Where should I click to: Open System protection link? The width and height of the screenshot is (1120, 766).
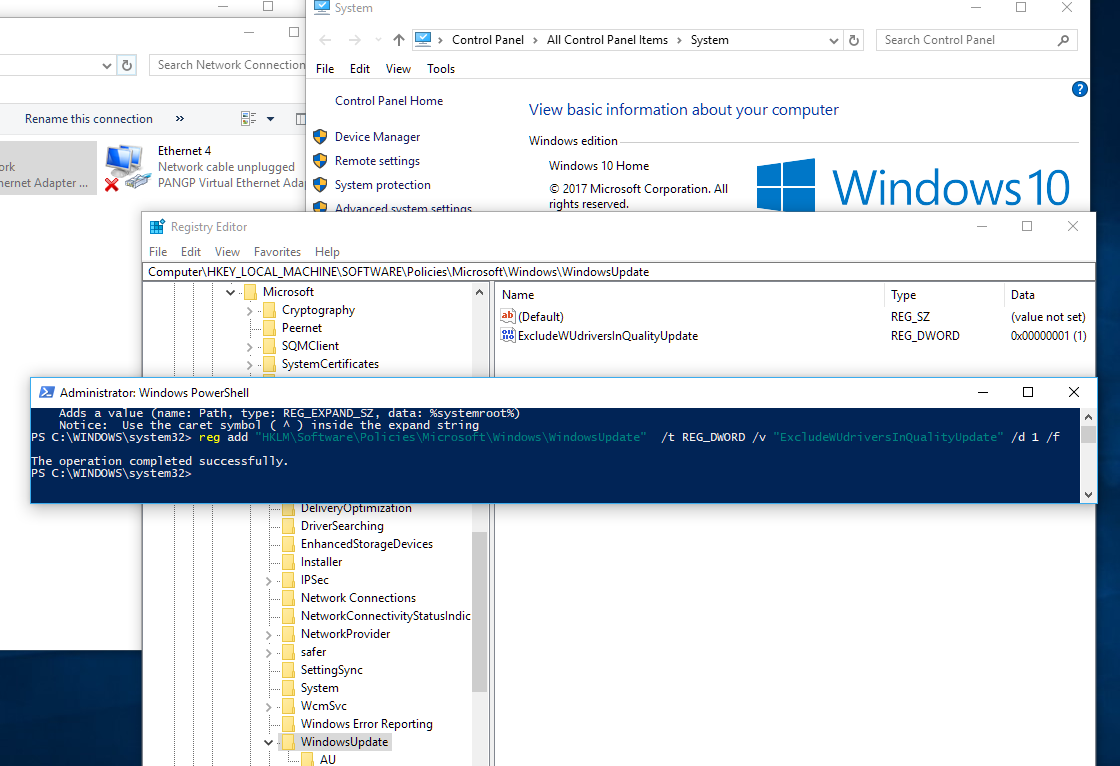pyautogui.click(x=382, y=184)
